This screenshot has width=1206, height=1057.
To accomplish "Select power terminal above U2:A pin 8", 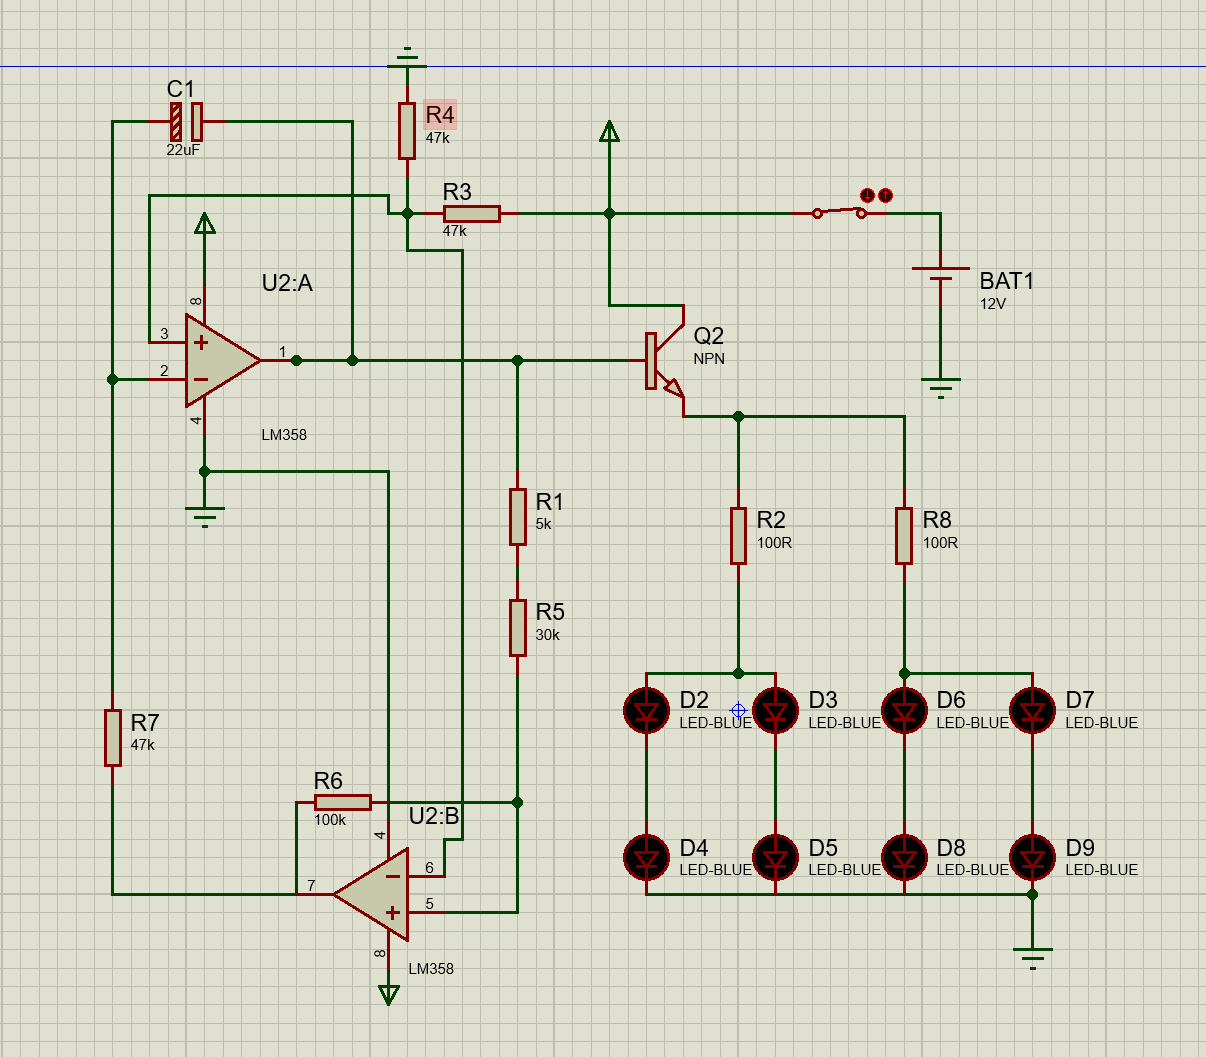I will [x=204, y=223].
